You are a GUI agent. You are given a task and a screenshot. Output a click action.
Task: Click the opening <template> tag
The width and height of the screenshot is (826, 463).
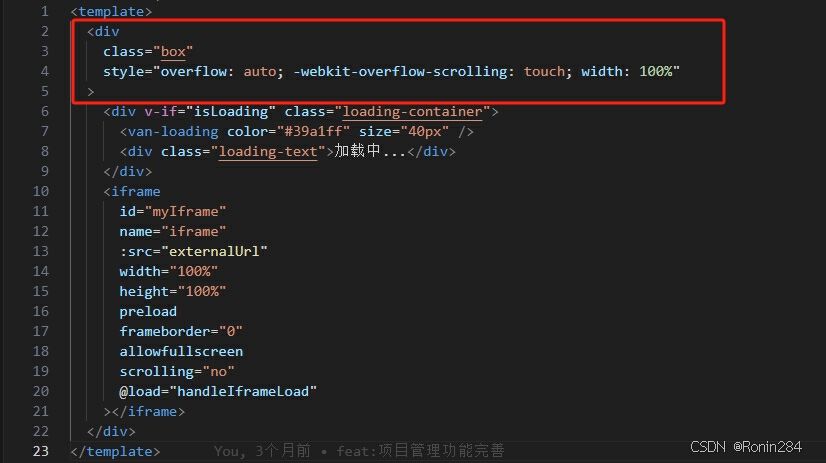click(x=111, y=11)
